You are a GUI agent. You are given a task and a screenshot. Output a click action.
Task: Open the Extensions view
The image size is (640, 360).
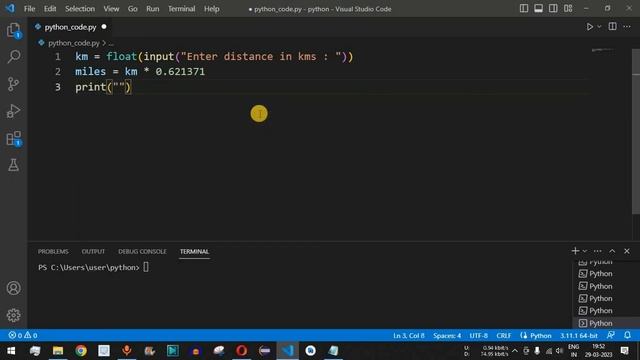click(13, 138)
